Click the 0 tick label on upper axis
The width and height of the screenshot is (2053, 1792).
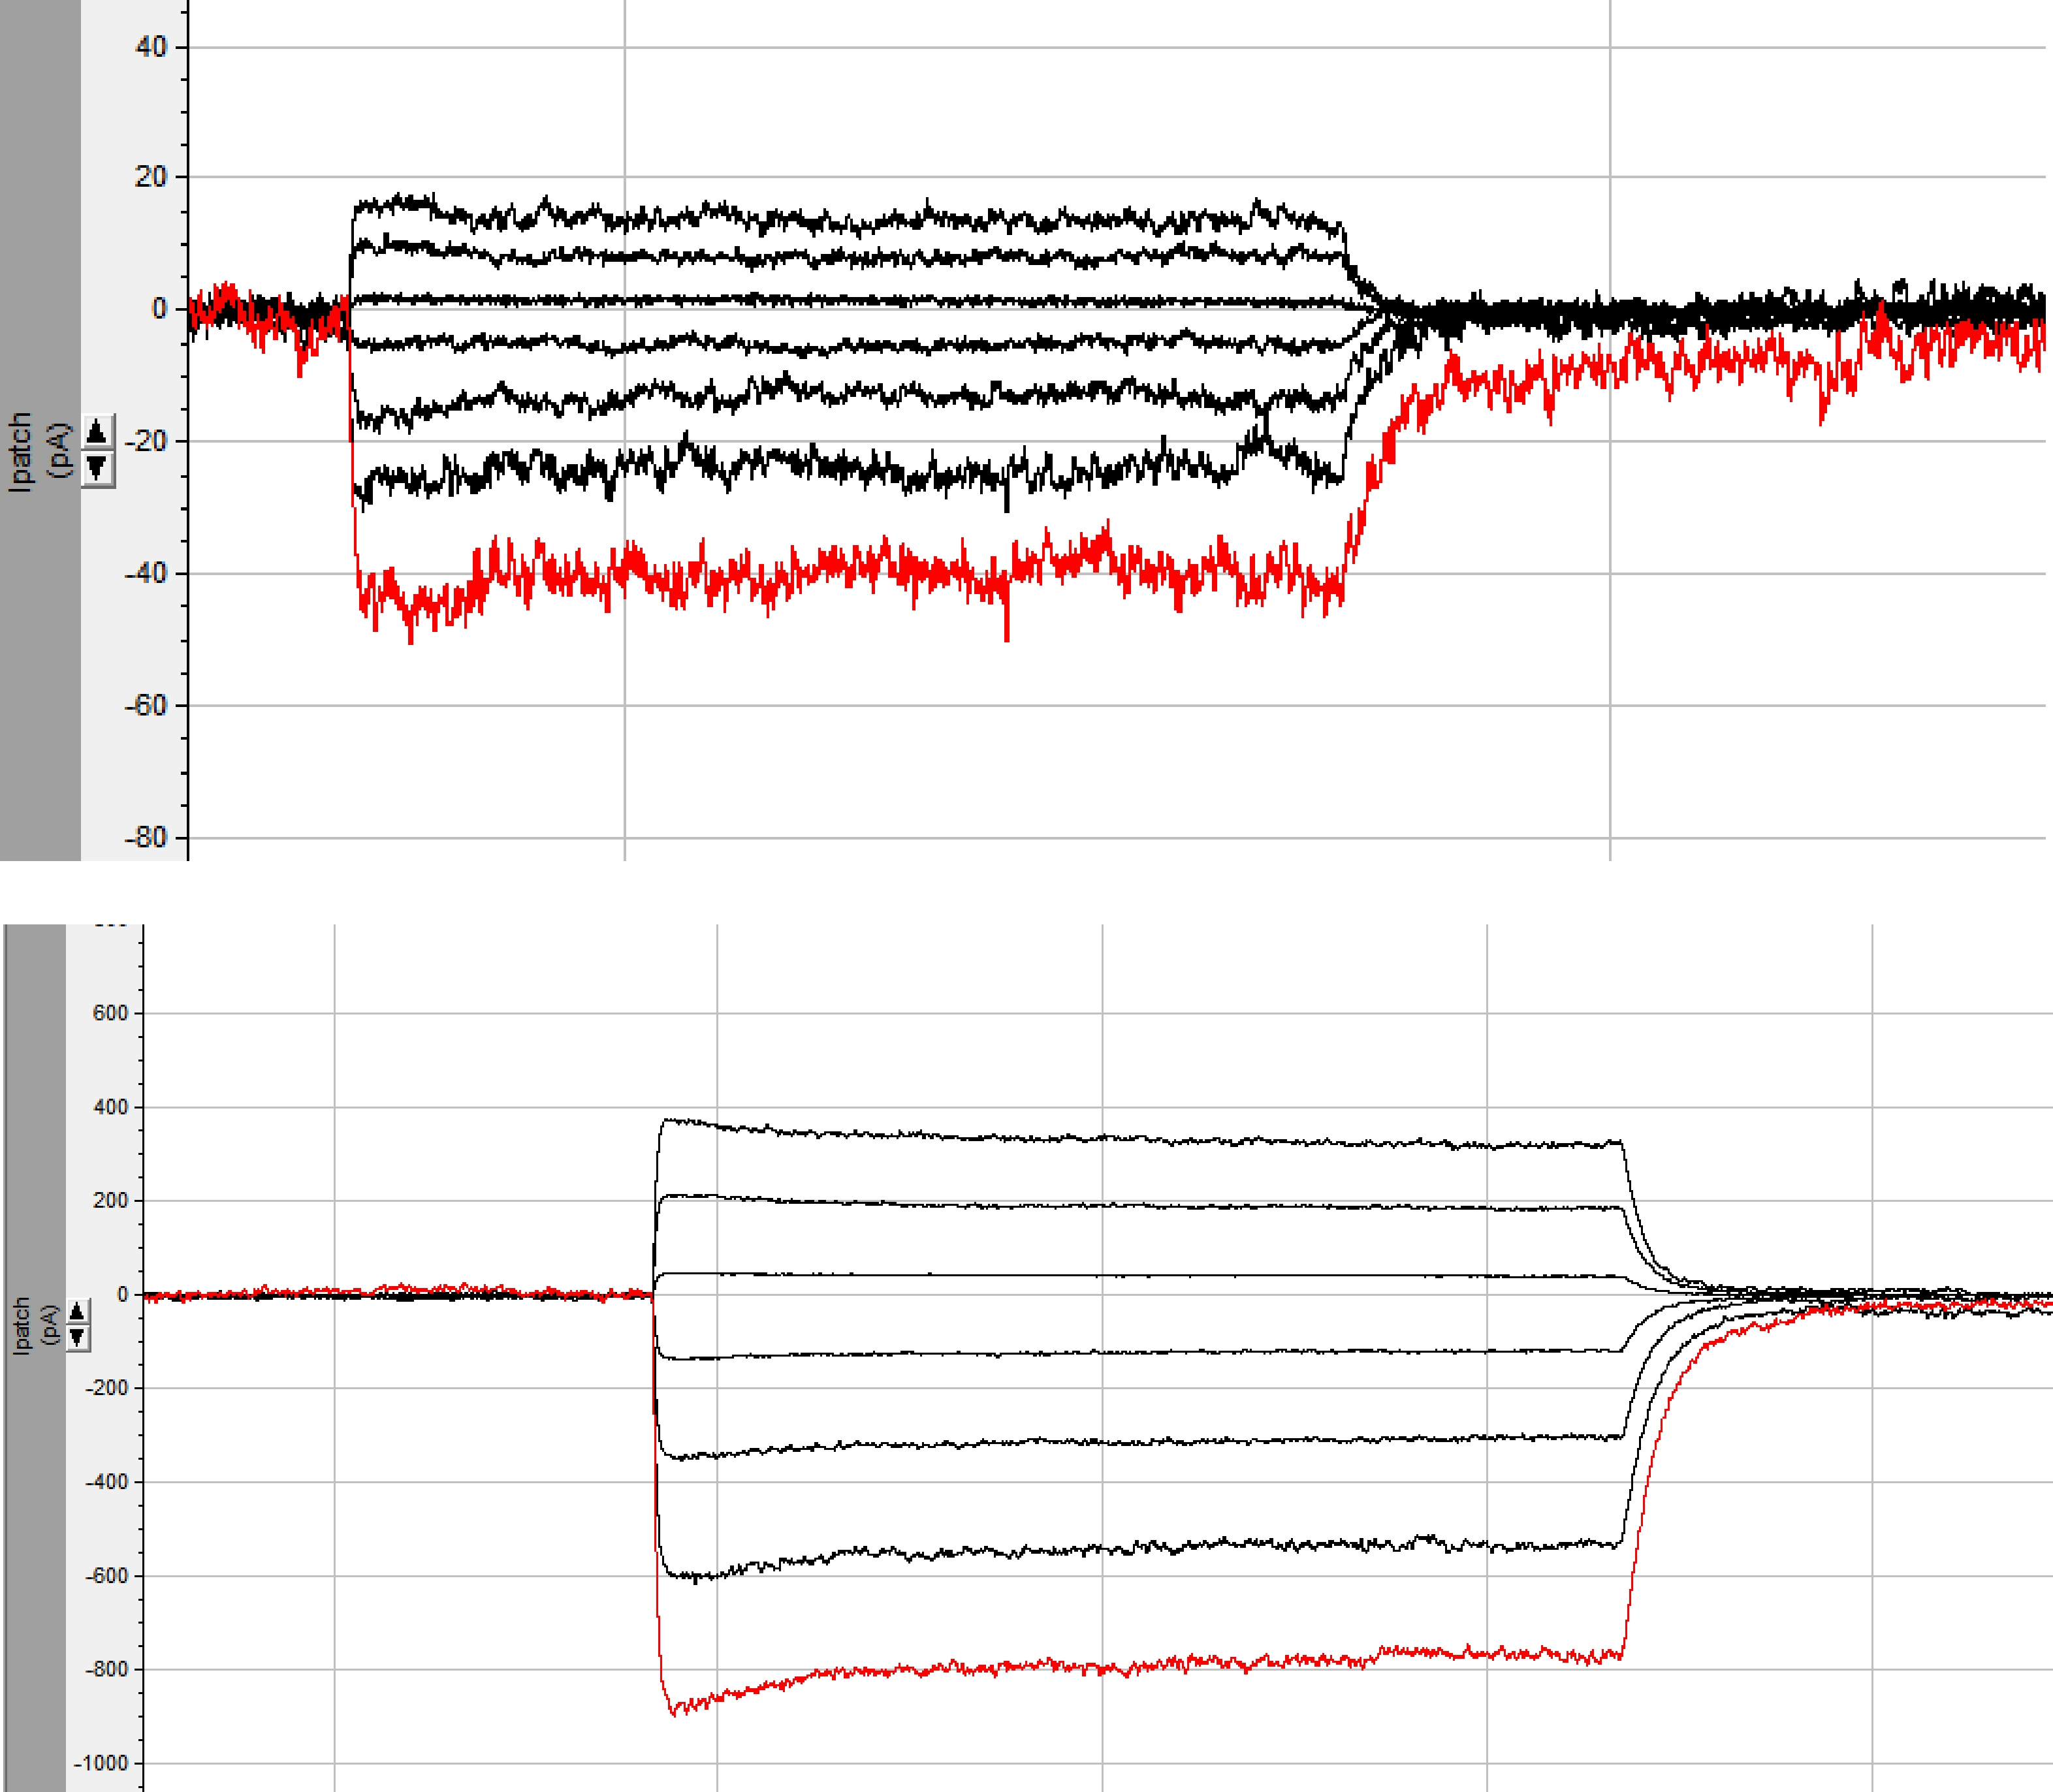pyautogui.click(x=159, y=309)
